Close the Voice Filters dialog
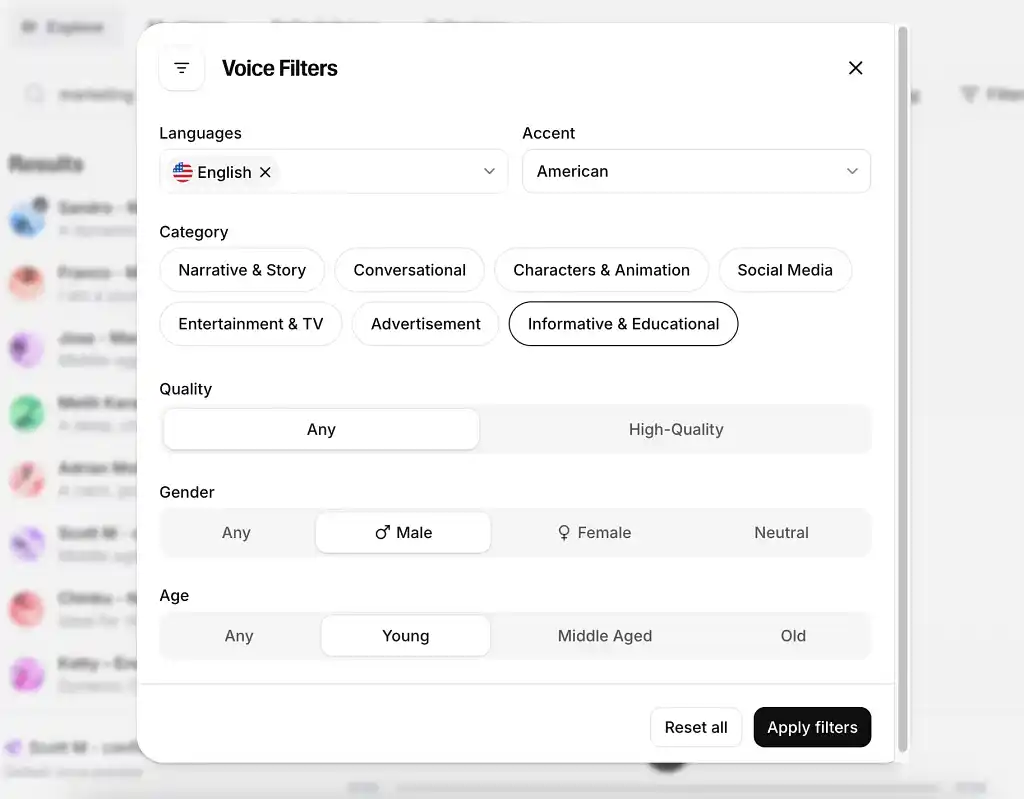 pyautogui.click(x=855, y=68)
